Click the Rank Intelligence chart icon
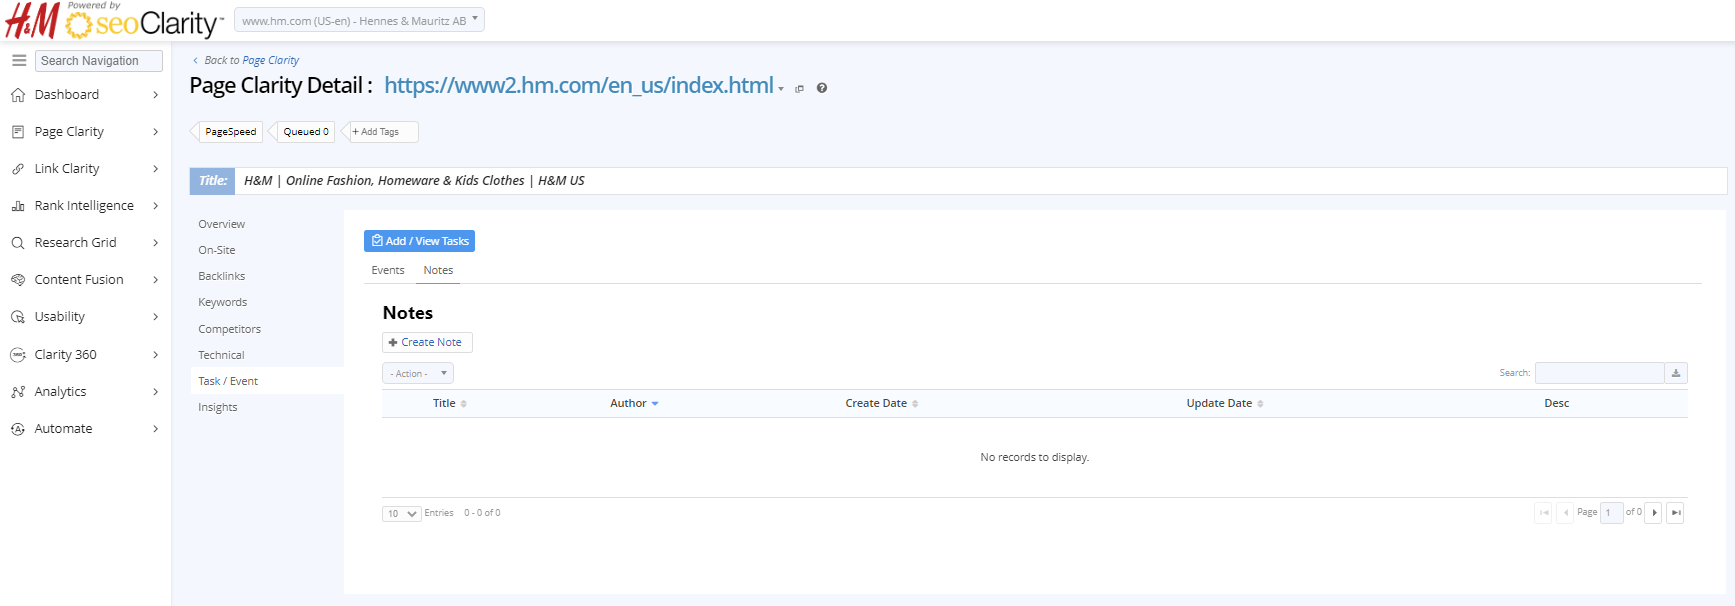 [x=18, y=206]
